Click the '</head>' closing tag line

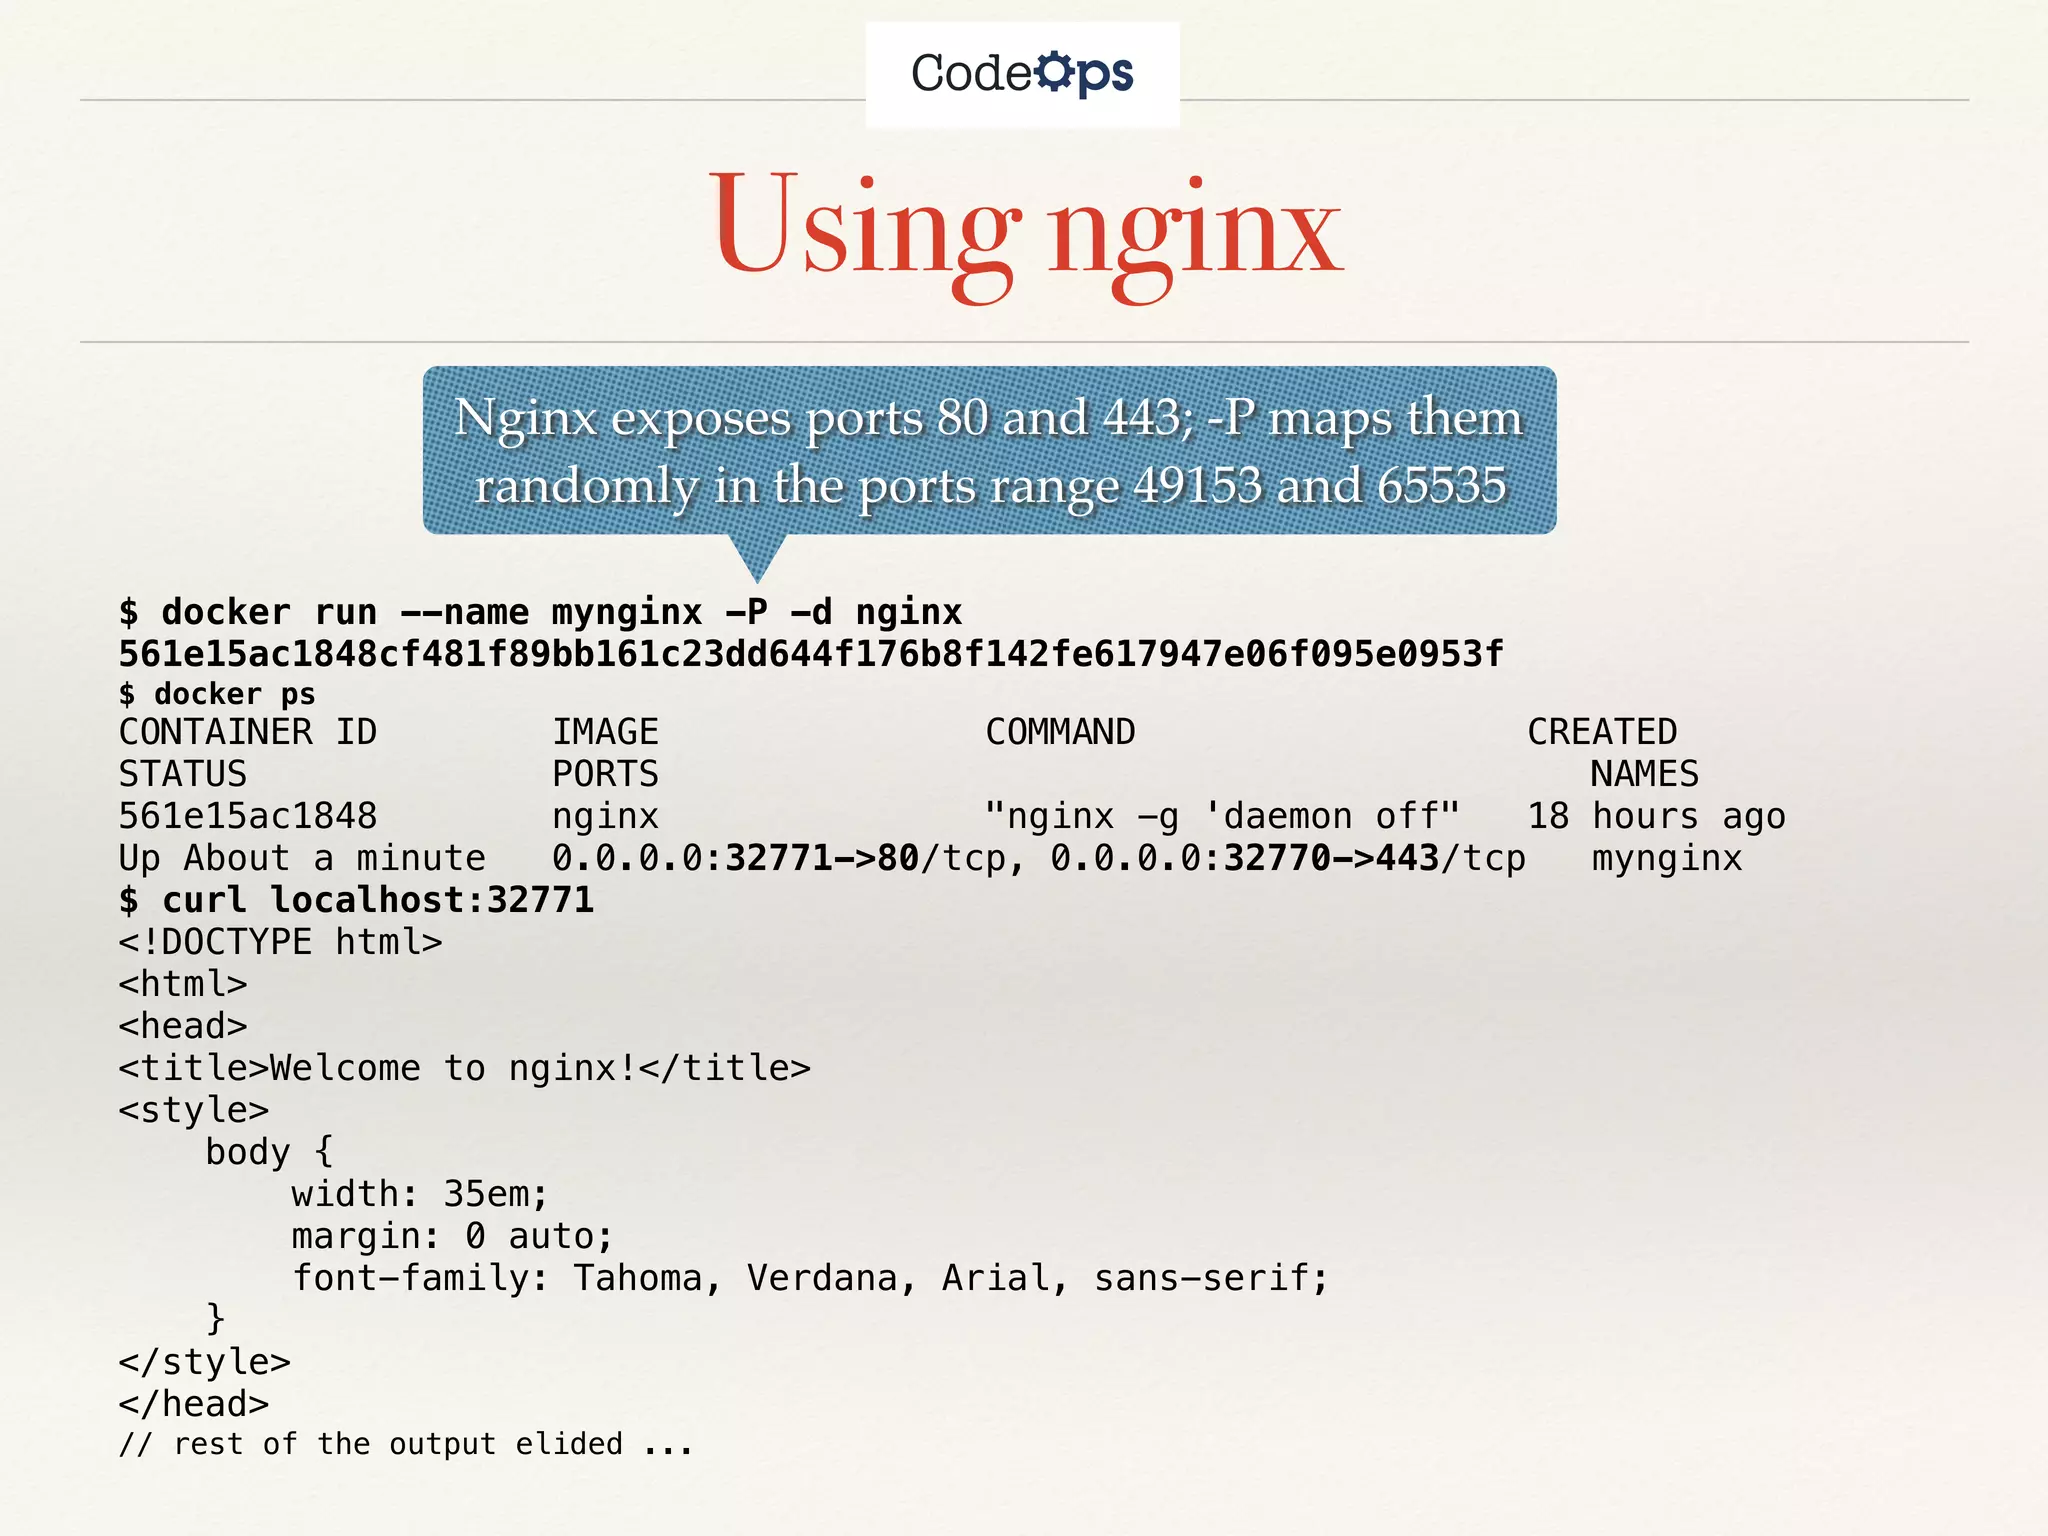click(194, 1404)
